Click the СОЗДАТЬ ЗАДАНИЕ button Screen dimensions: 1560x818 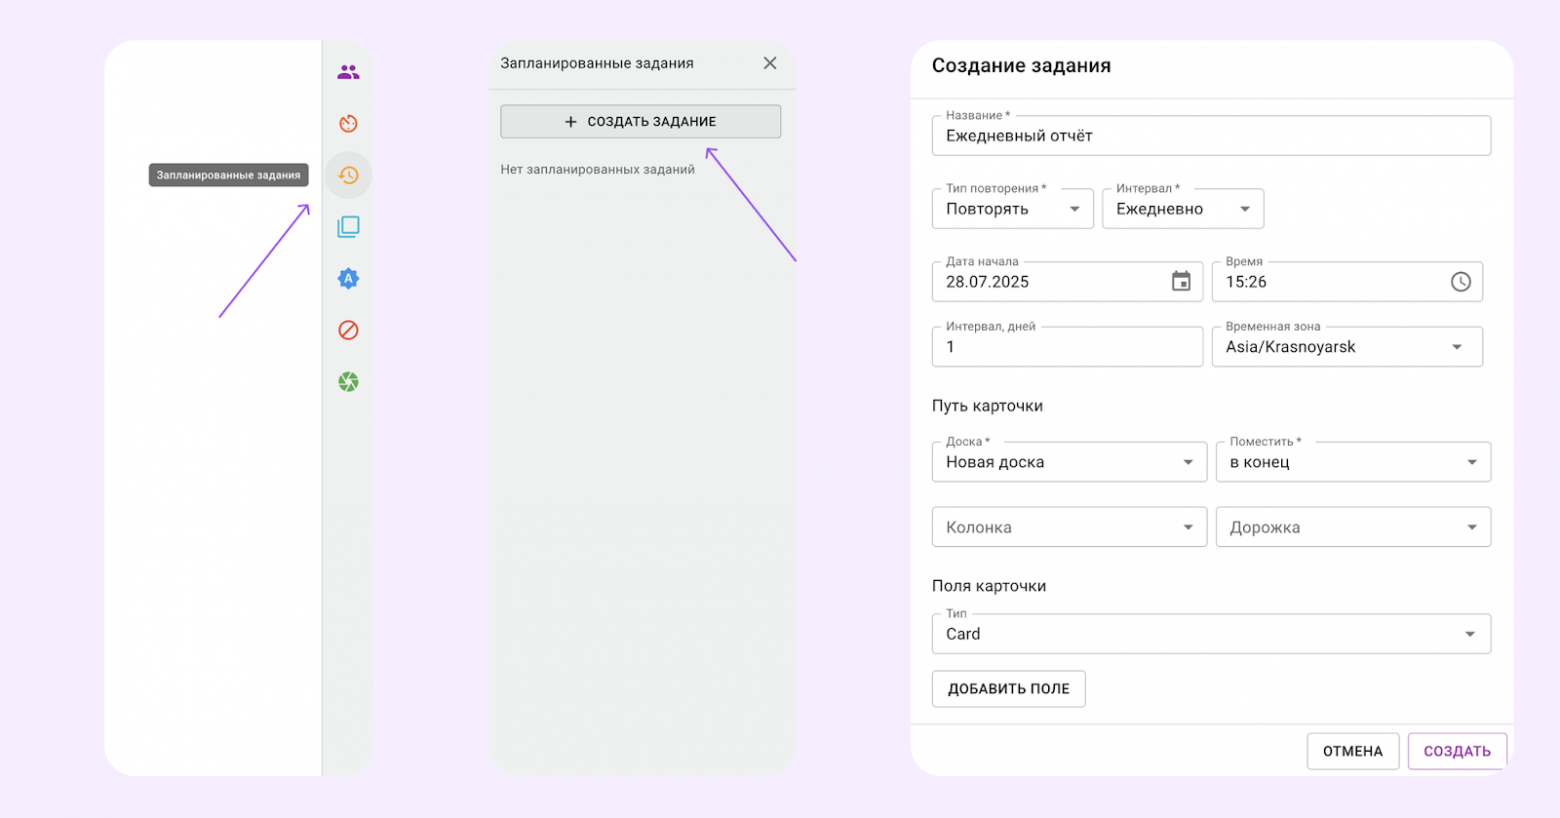point(640,121)
